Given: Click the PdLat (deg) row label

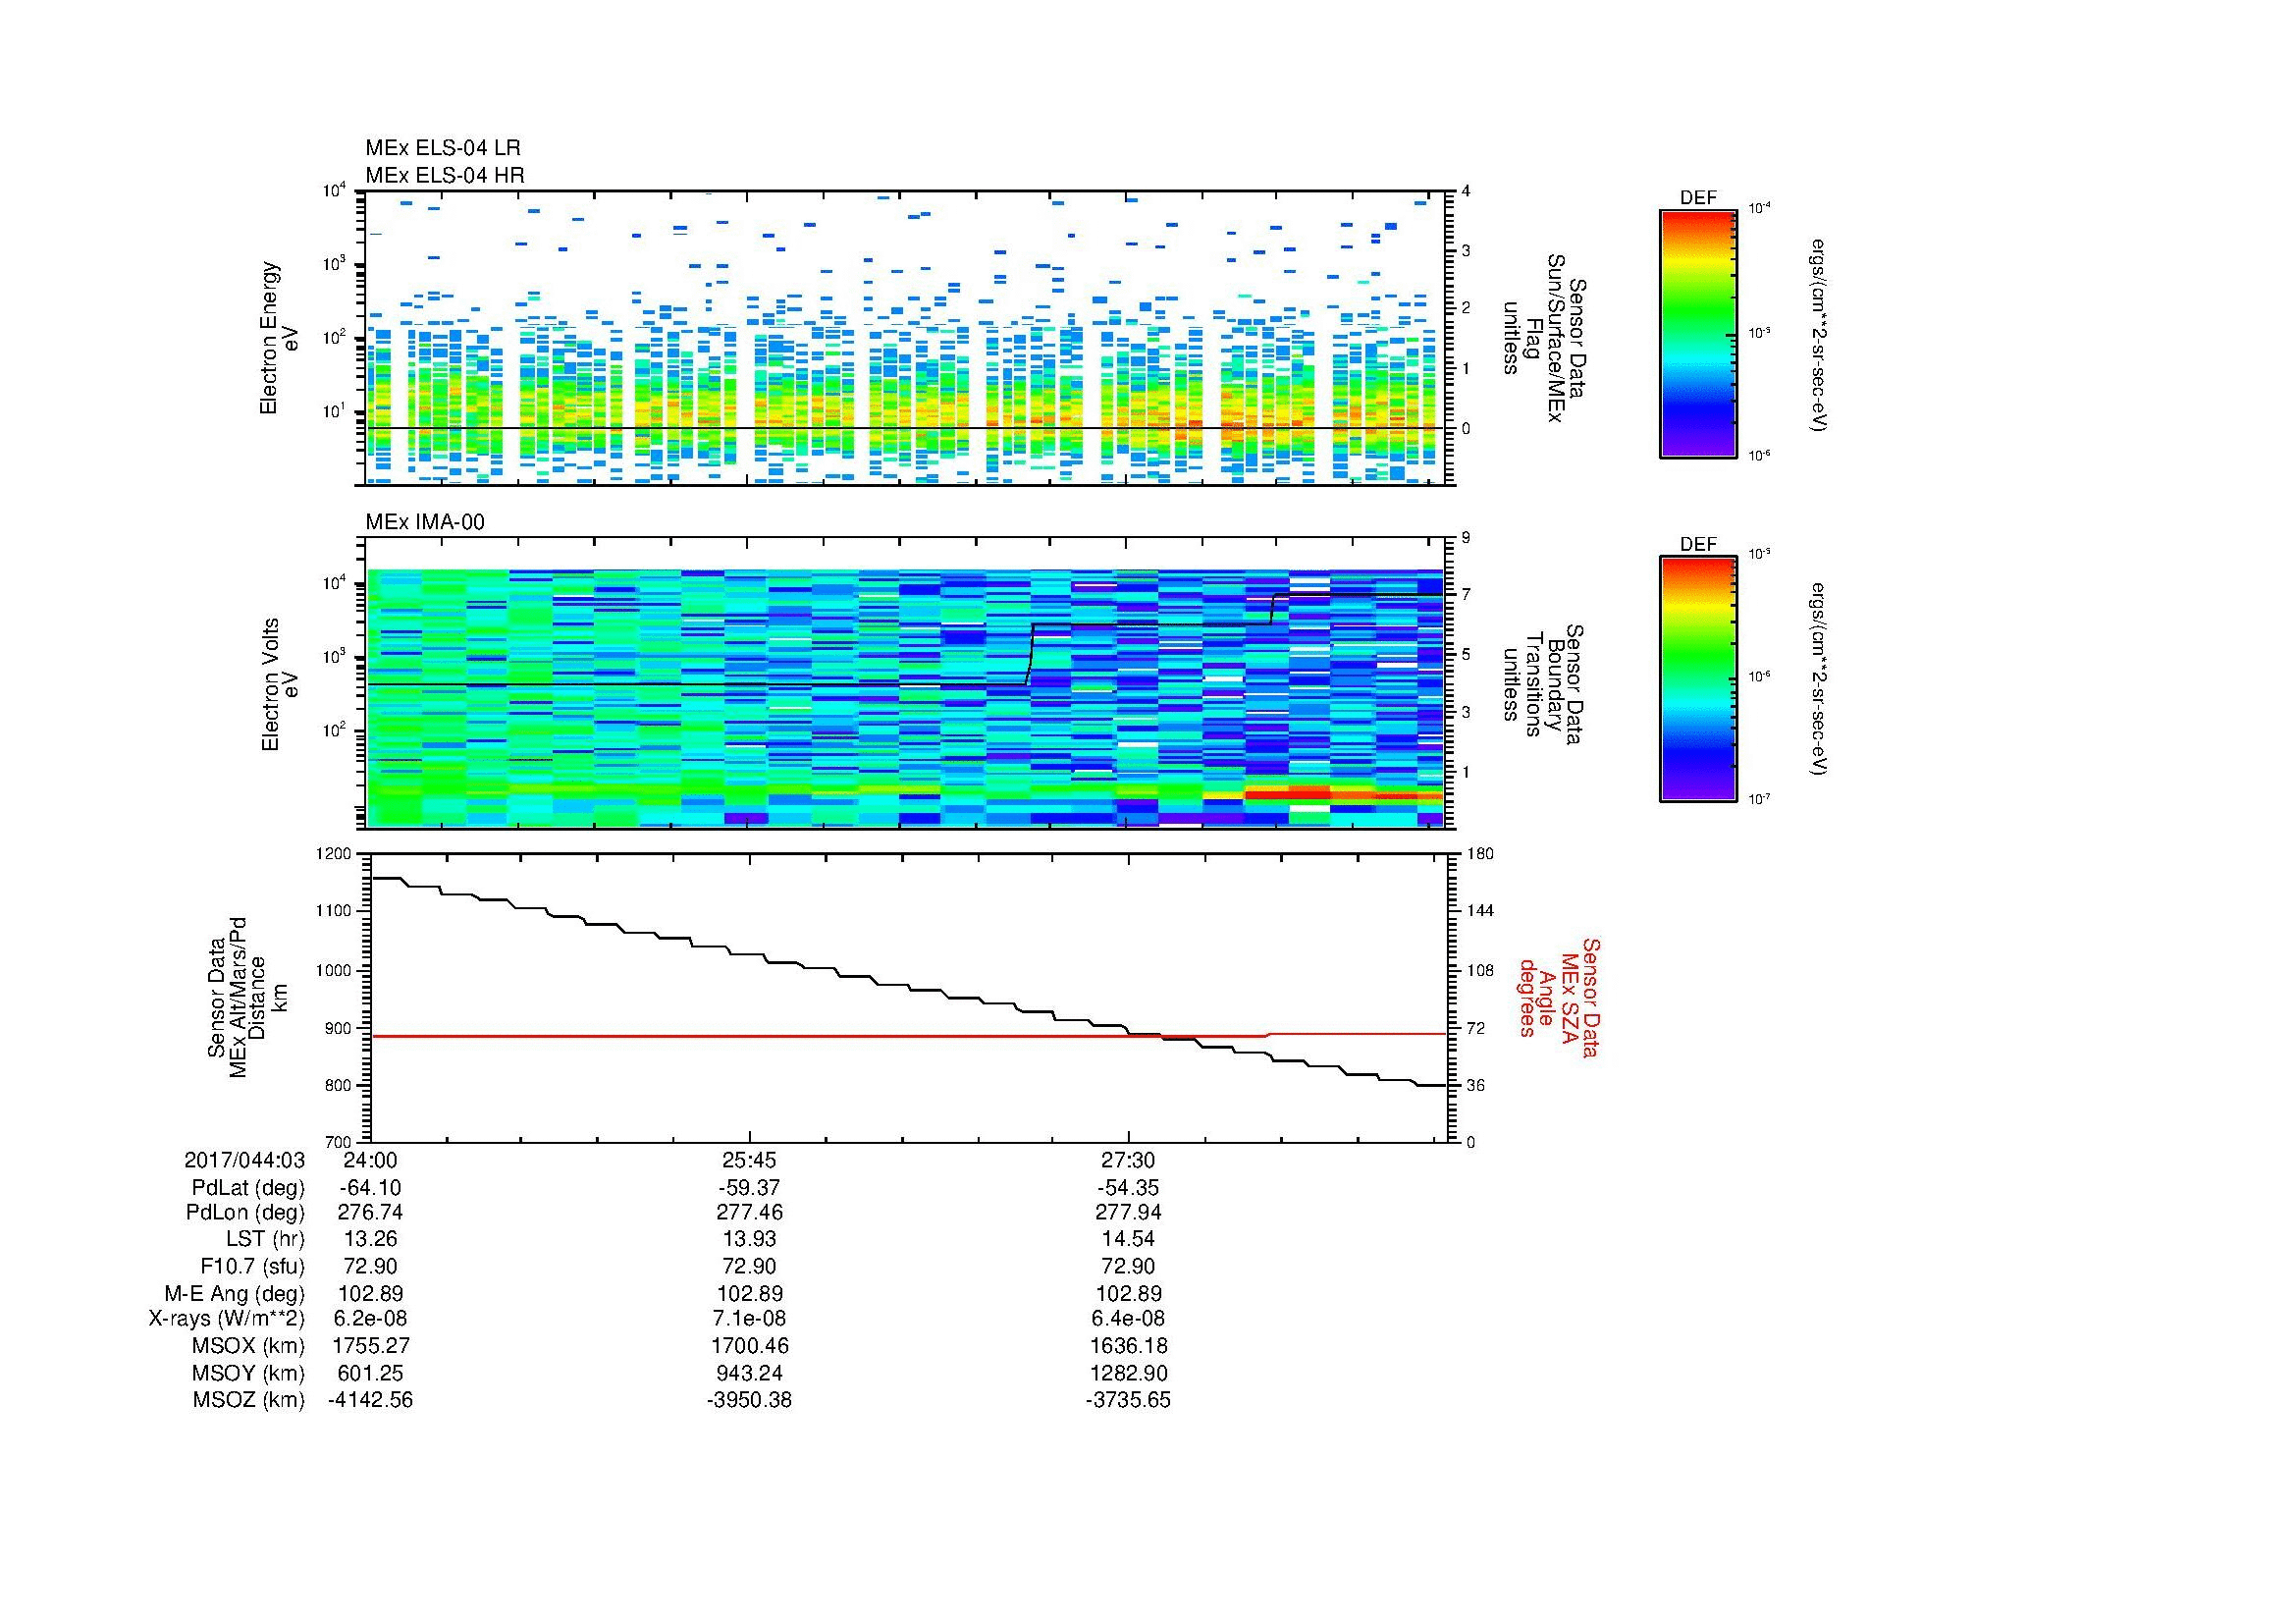Looking at the screenshot, I should click(248, 1187).
